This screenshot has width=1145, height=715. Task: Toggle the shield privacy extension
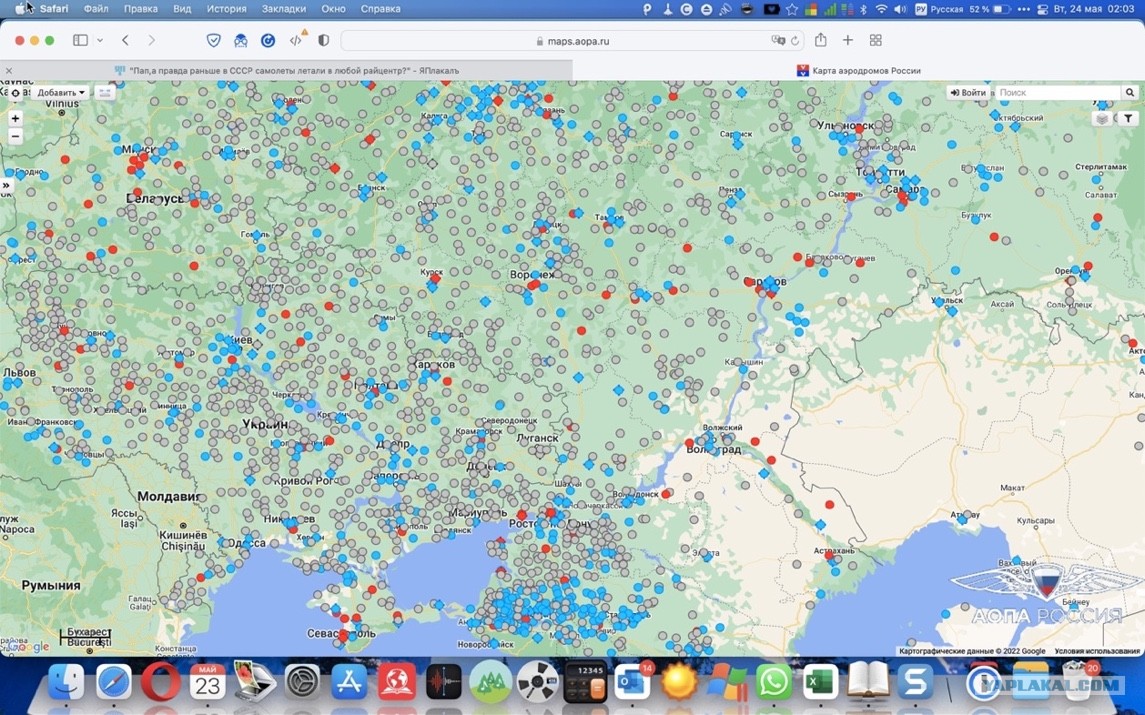click(213, 40)
